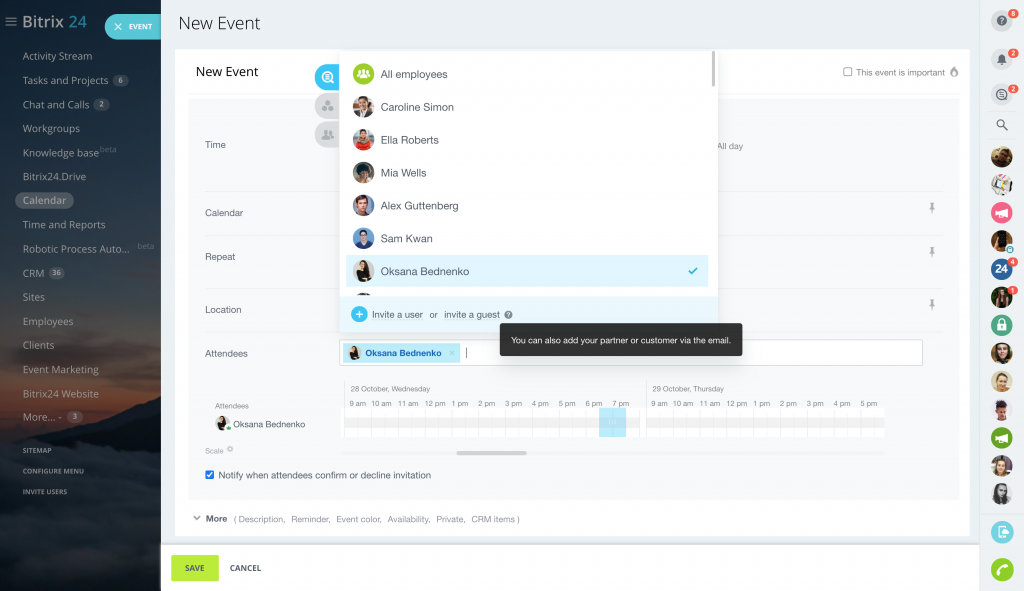
Task: Click the 'invite a guest' link
Action: point(472,314)
